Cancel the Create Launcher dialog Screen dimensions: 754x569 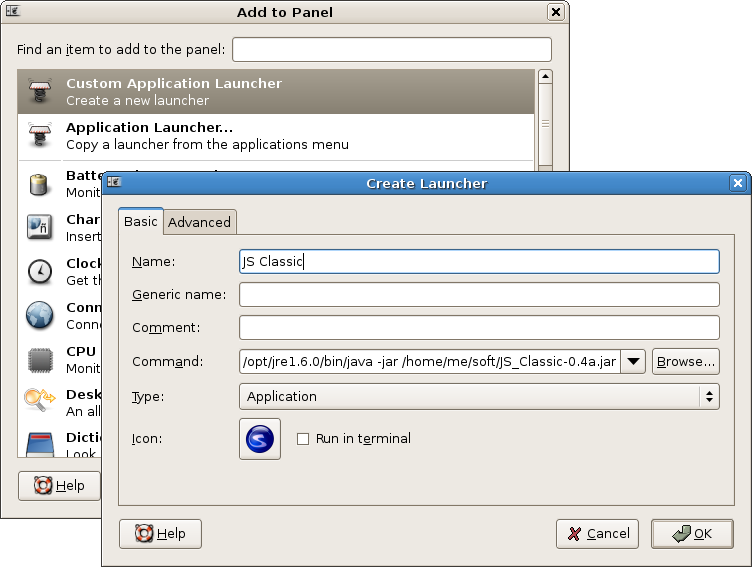click(x=597, y=533)
